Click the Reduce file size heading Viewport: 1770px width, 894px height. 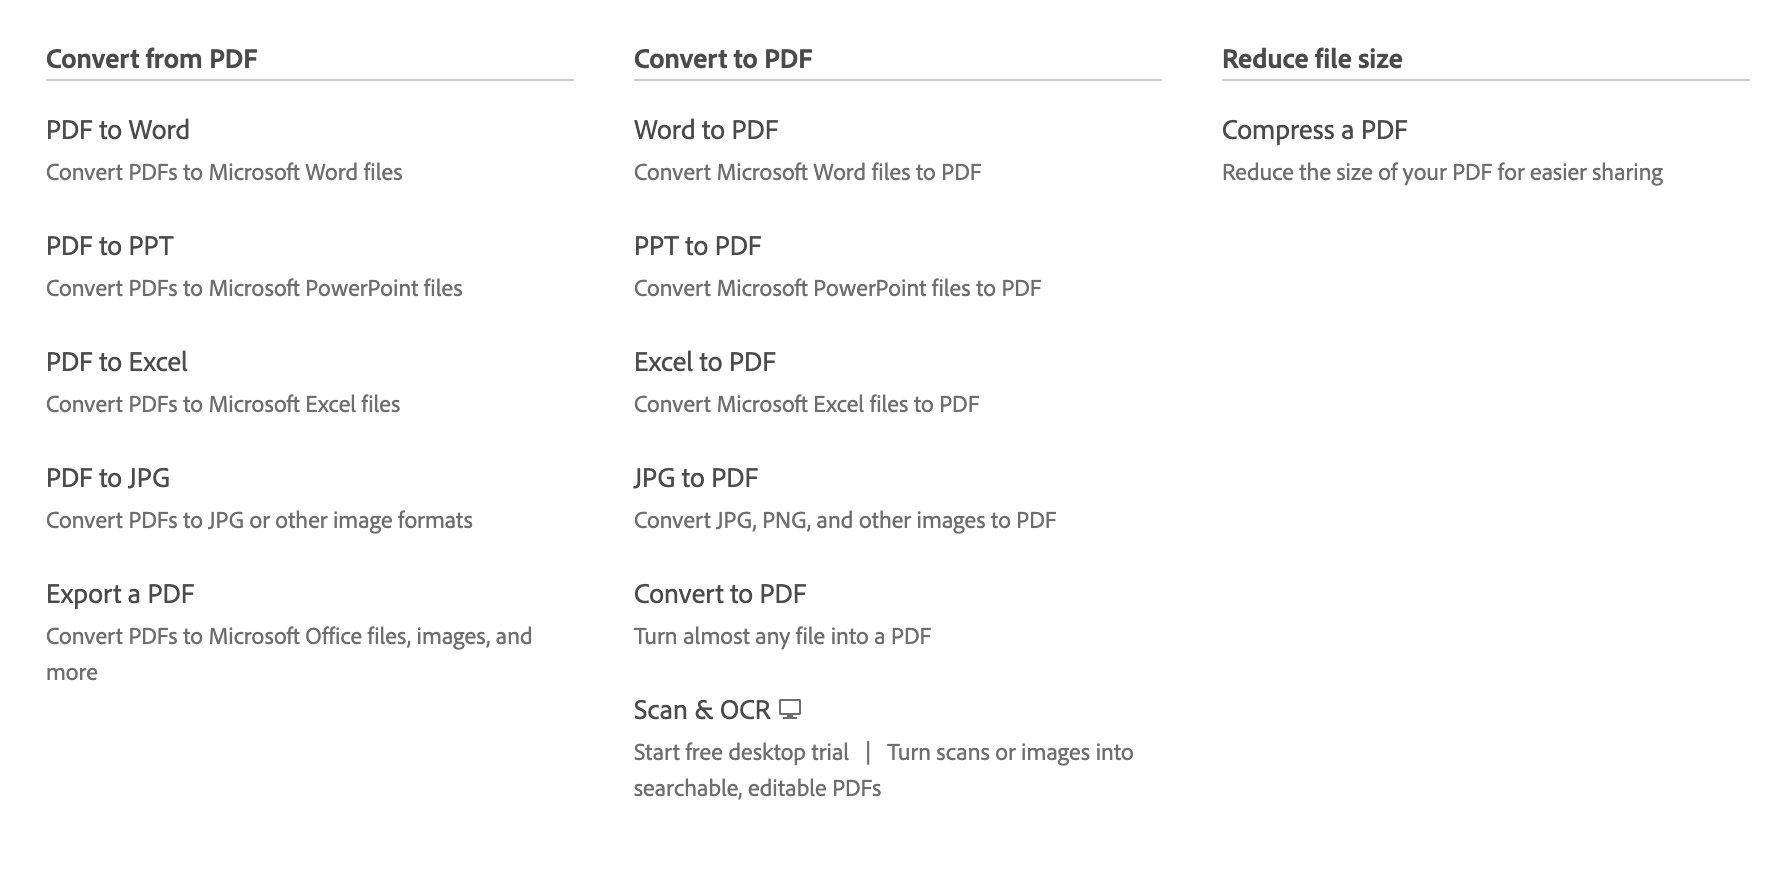1312,59
